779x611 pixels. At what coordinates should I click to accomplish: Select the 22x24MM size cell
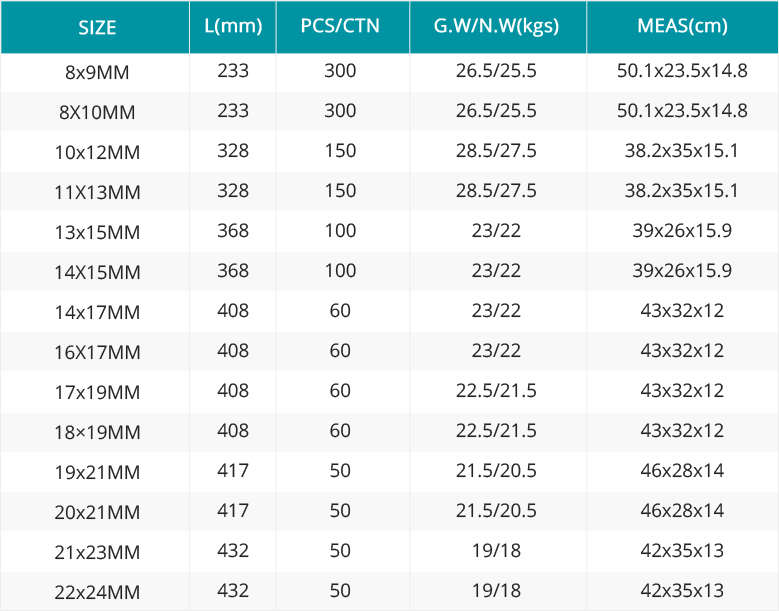(x=97, y=592)
